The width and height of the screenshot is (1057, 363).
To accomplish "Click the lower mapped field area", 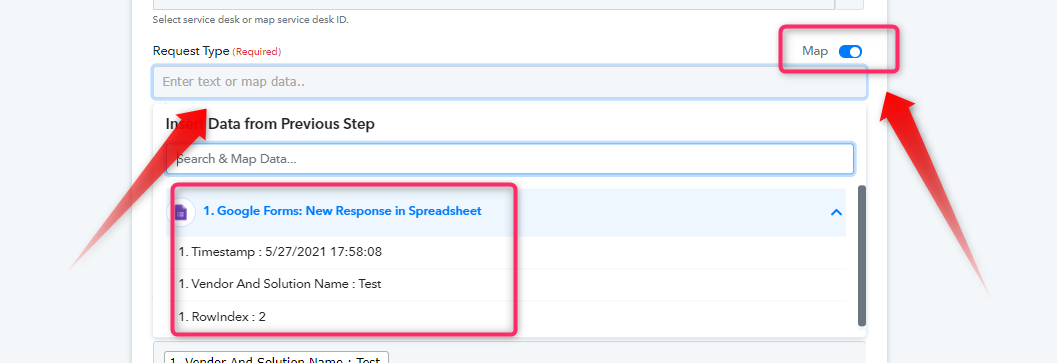I will click(x=510, y=352).
